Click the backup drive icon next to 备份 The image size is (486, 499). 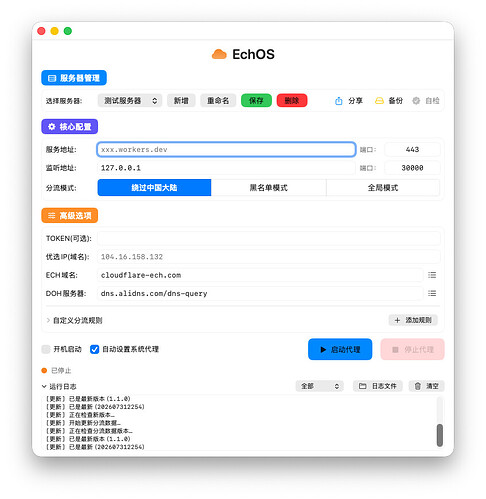pos(379,101)
